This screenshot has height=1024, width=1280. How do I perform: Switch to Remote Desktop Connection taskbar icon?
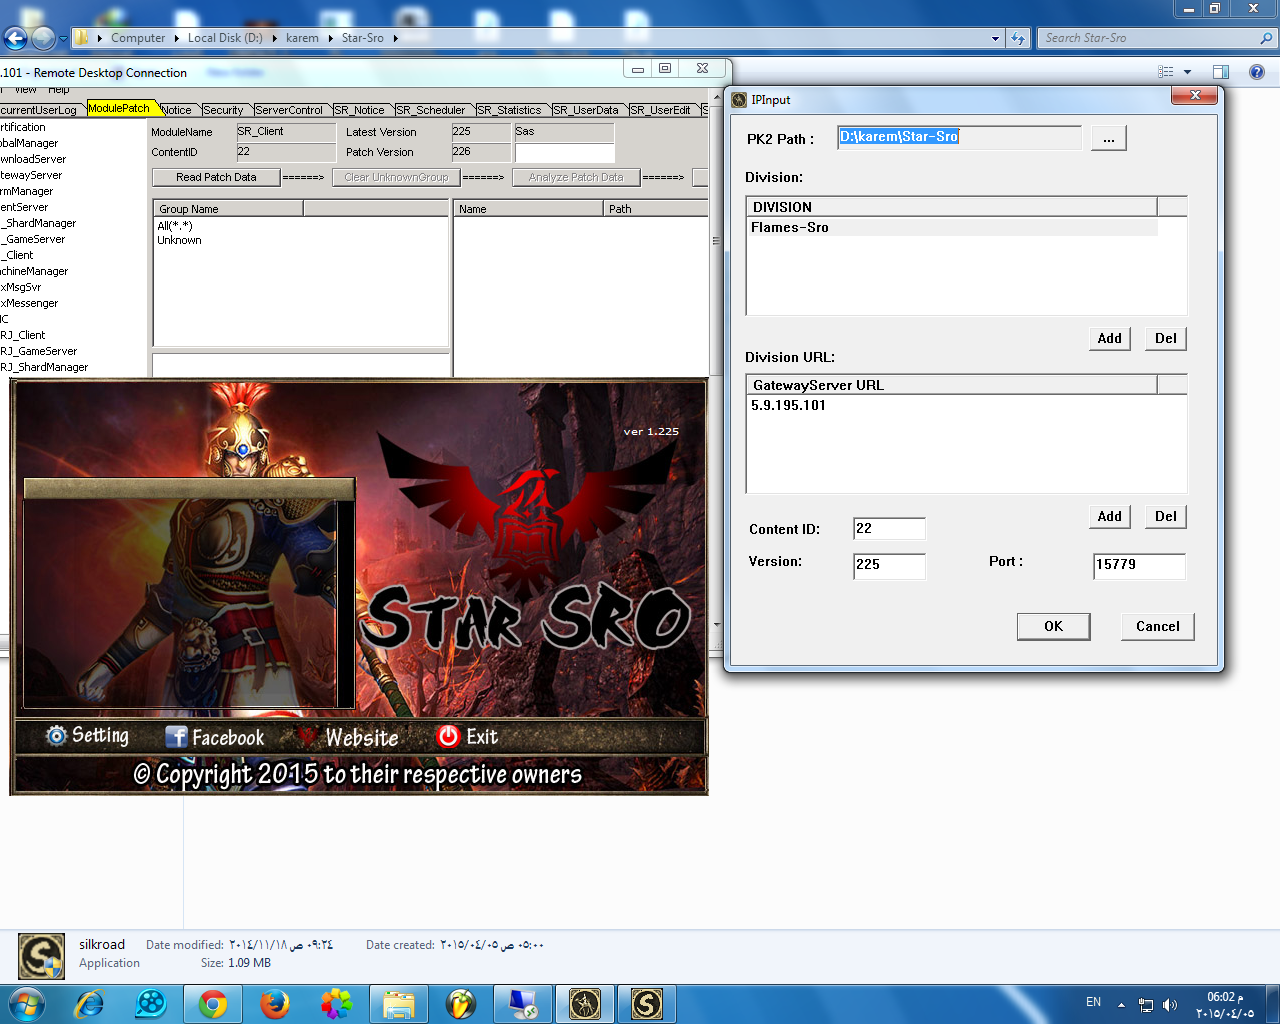click(523, 1003)
